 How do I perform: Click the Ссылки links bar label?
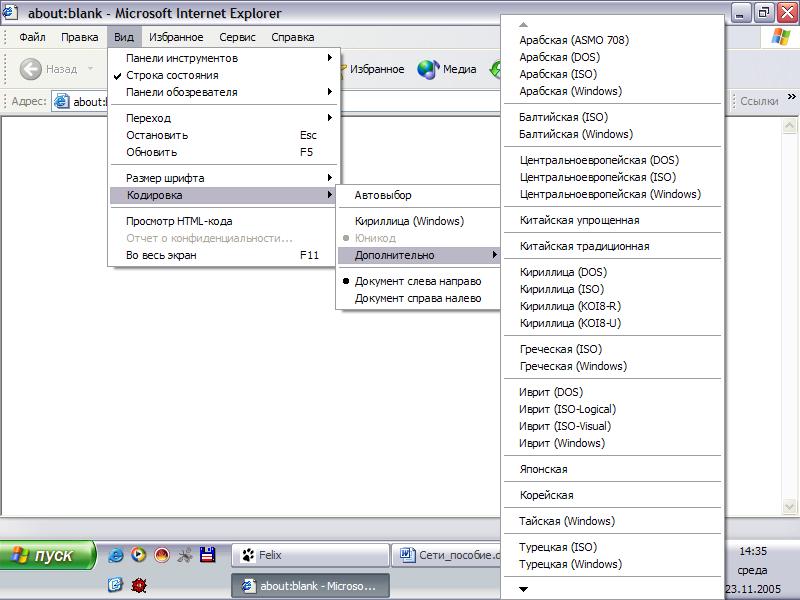point(759,101)
